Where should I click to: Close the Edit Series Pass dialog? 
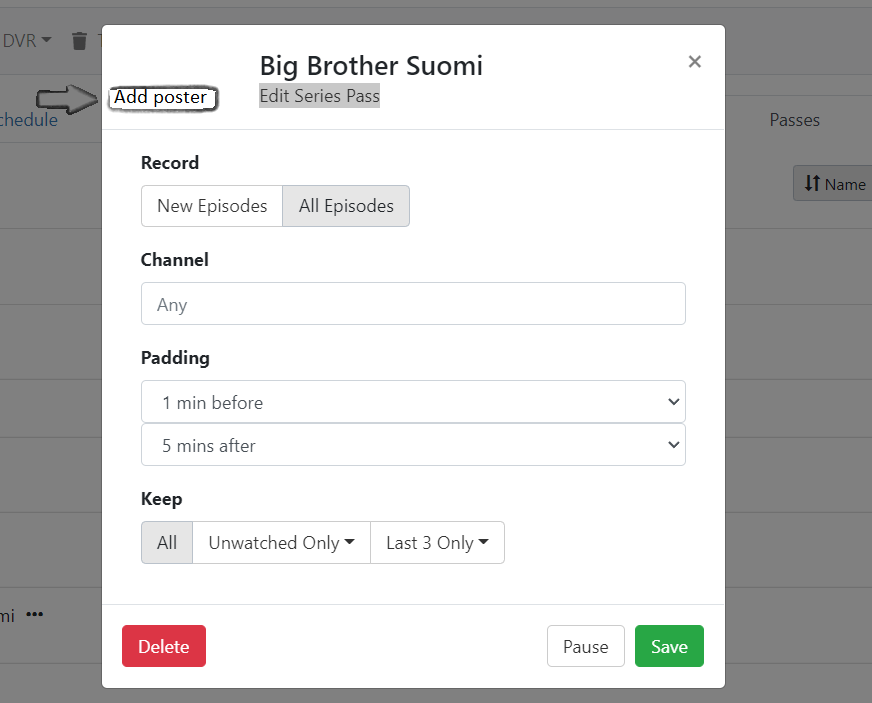[694, 61]
